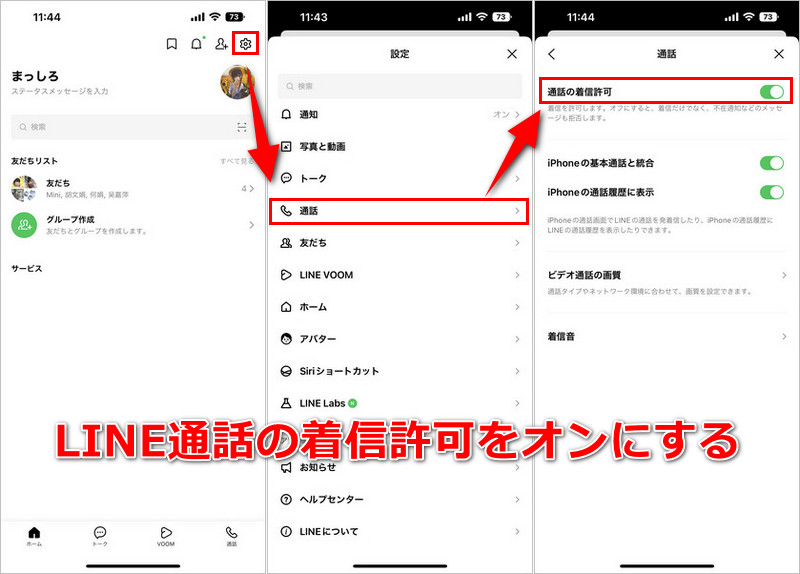Open the LINEについて settings entry
The width and height of the screenshot is (800, 574).
(400, 532)
